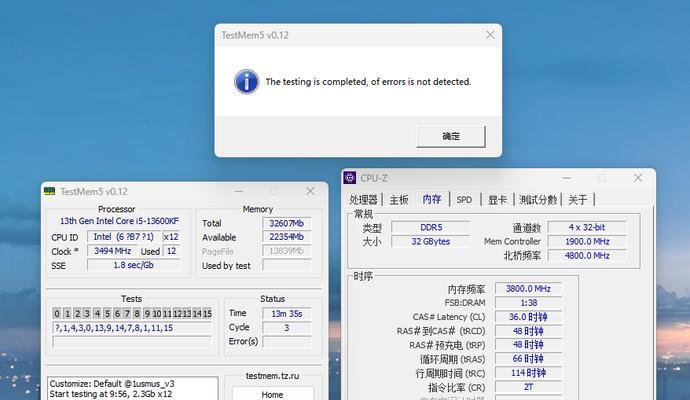Switch to 主板 tab in CPU-Z
The width and height of the screenshot is (690, 400).
[x=399, y=200]
